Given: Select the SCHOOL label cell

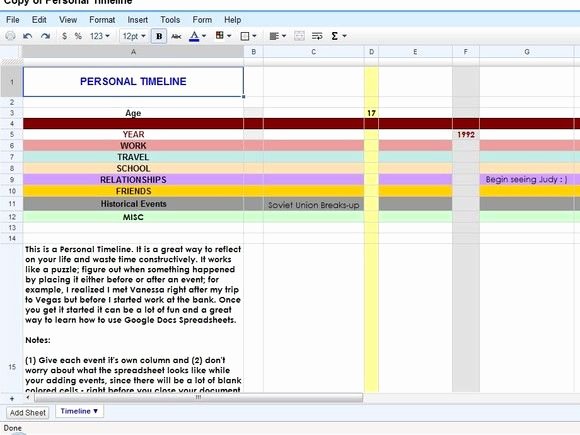Looking at the screenshot, I should [x=133, y=169].
